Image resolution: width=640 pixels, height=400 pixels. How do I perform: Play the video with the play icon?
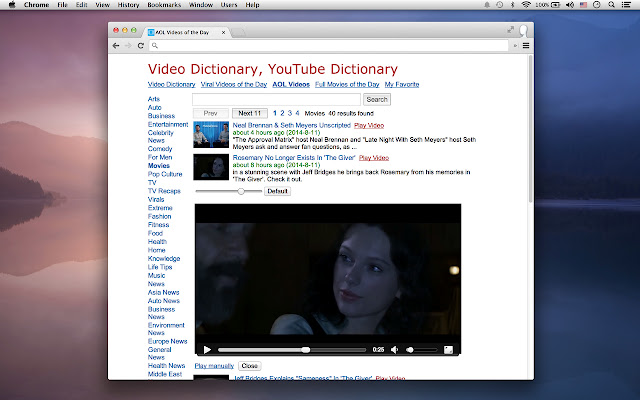tap(207, 350)
